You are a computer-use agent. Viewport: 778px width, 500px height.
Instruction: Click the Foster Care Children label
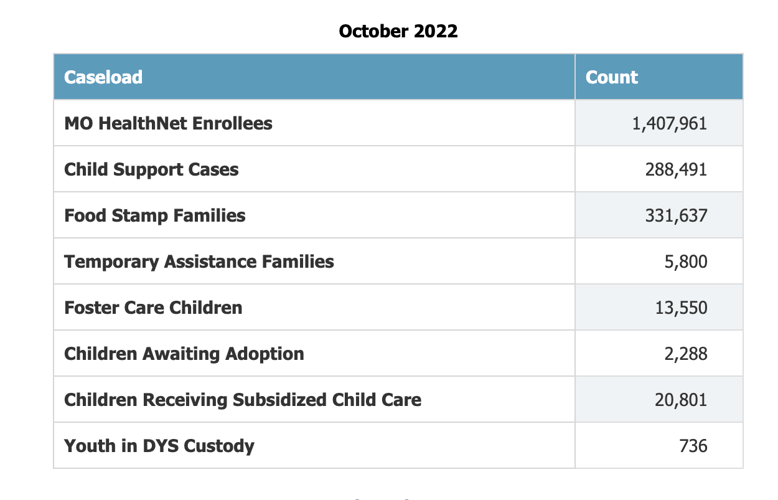[x=153, y=307]
